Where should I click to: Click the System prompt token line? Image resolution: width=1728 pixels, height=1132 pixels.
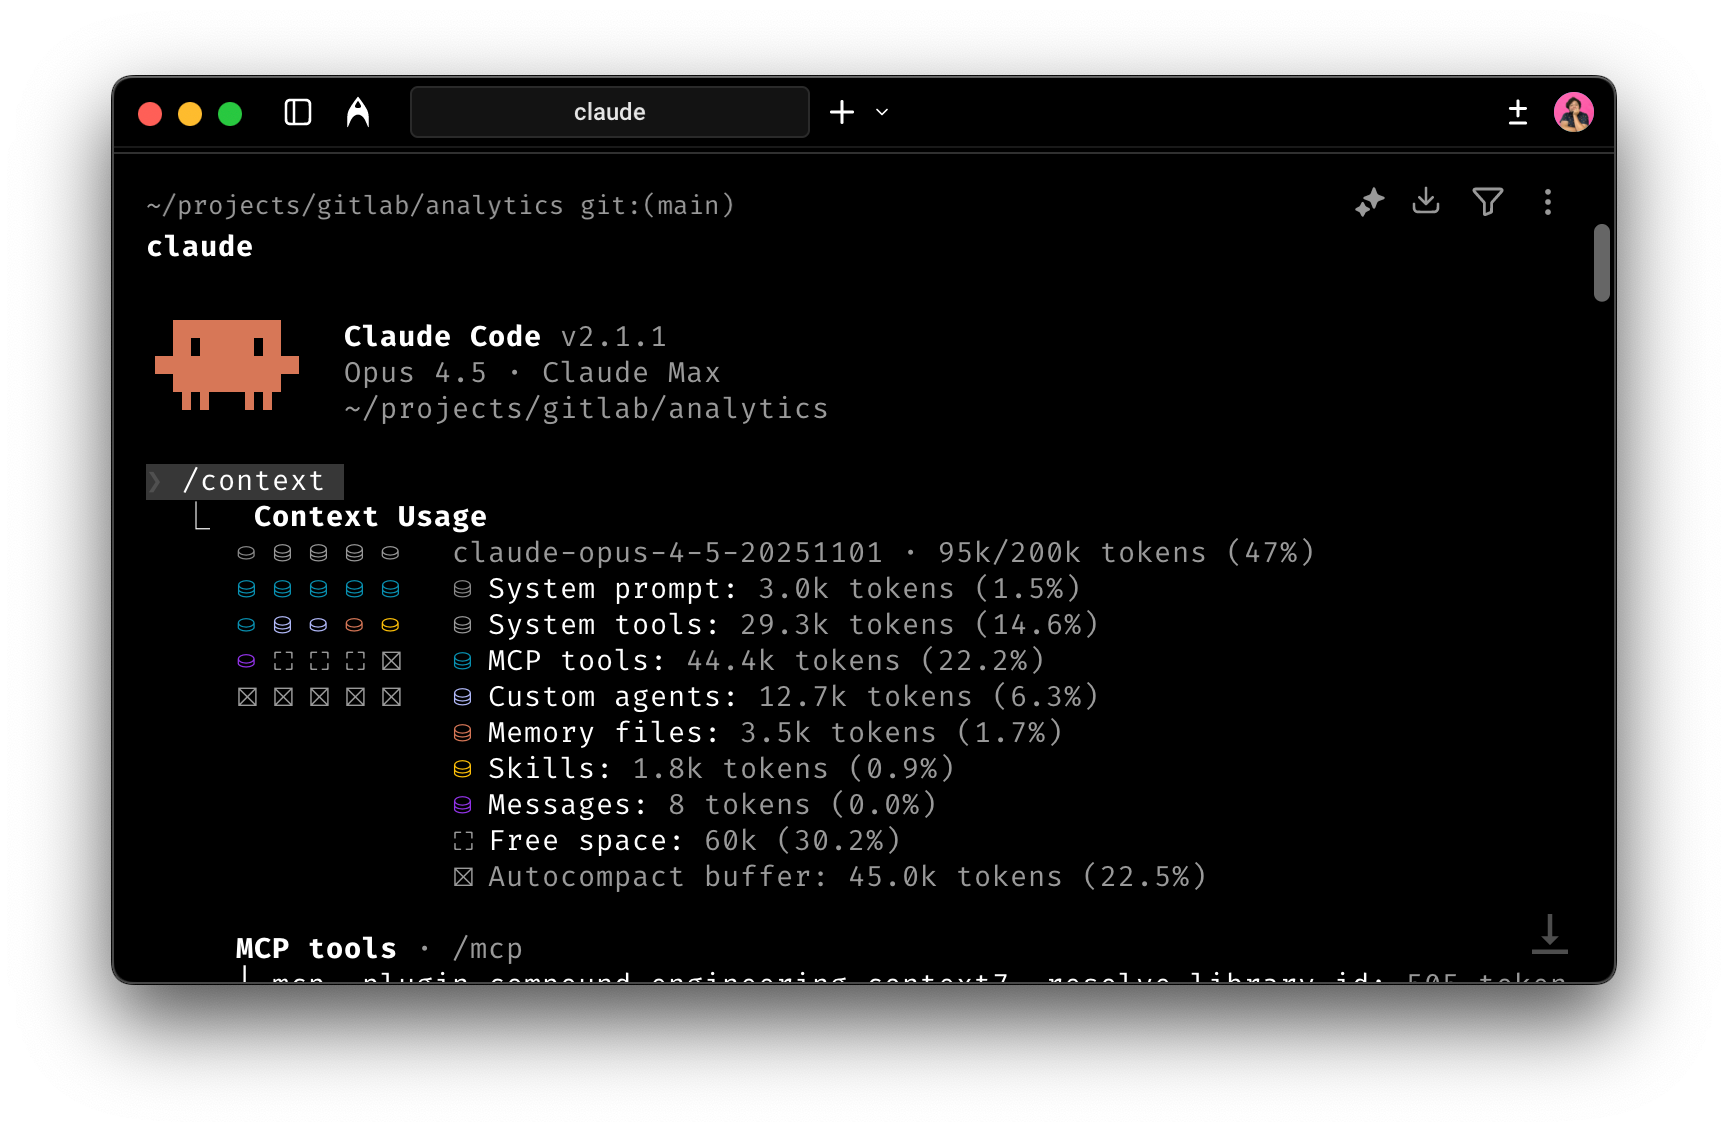767,589
